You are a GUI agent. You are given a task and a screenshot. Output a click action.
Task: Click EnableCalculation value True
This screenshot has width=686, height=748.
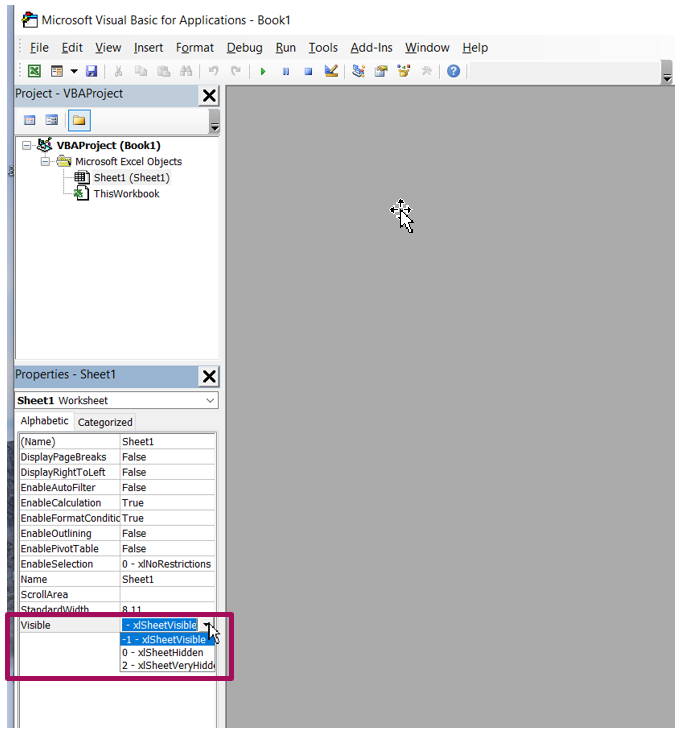167,503
